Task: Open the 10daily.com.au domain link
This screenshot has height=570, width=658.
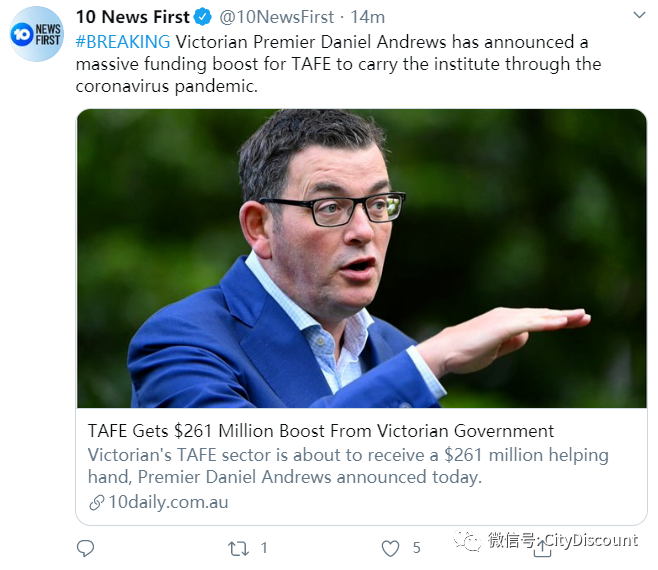Action: click(x=168, y=502)
